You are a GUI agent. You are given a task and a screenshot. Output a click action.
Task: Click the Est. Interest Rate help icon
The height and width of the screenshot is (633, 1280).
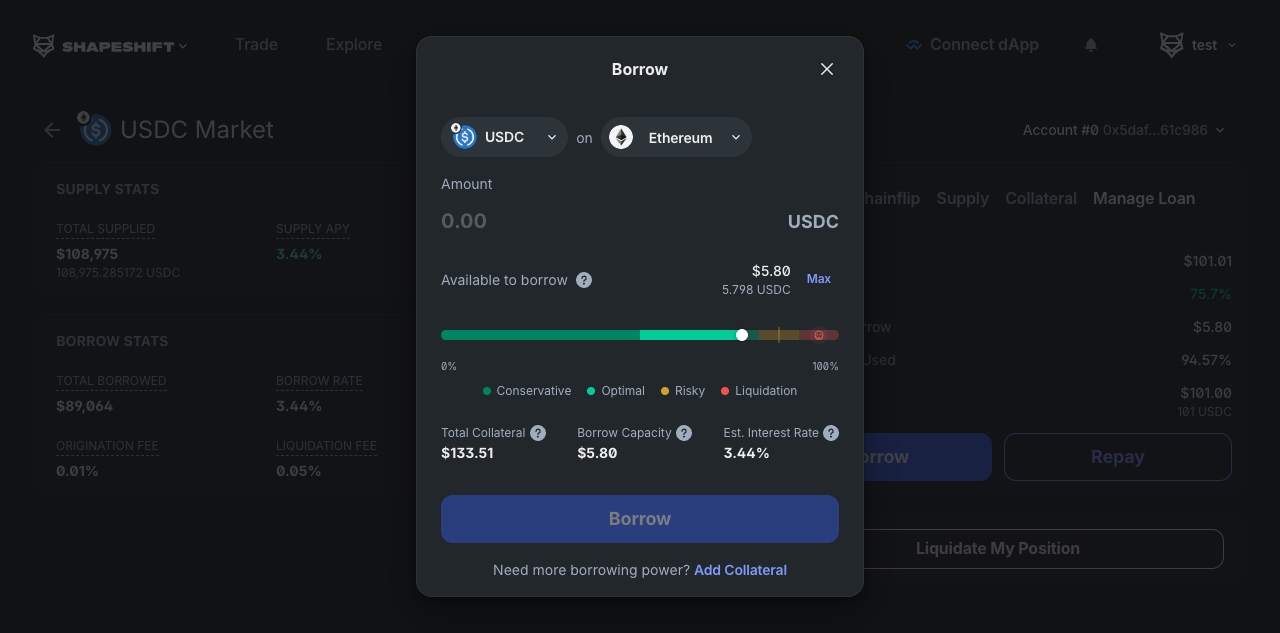tap(830, 432)
